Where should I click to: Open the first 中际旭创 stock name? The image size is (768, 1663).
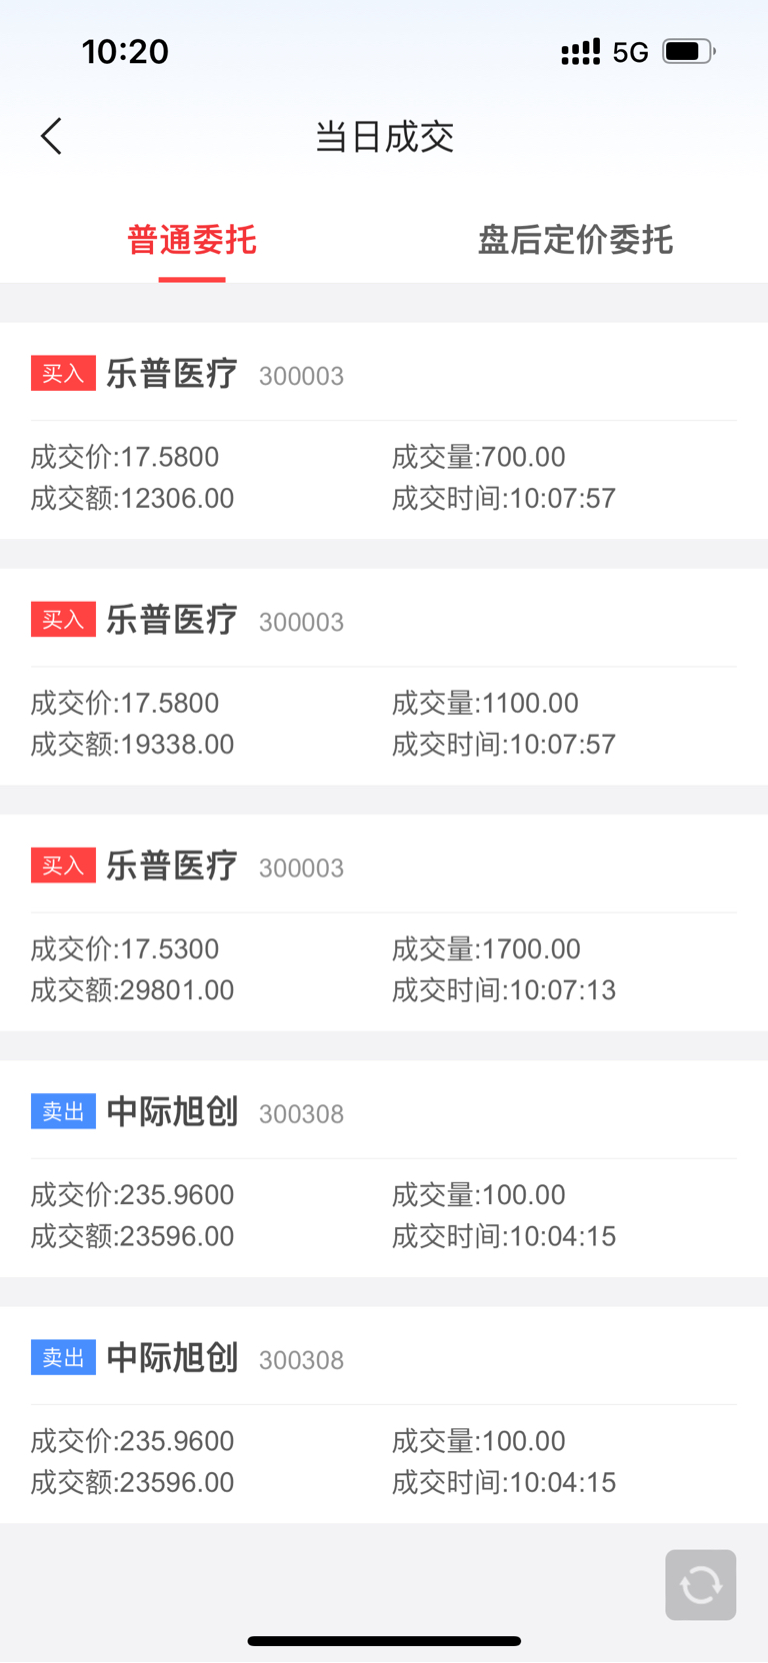[x=172, y=1111]
